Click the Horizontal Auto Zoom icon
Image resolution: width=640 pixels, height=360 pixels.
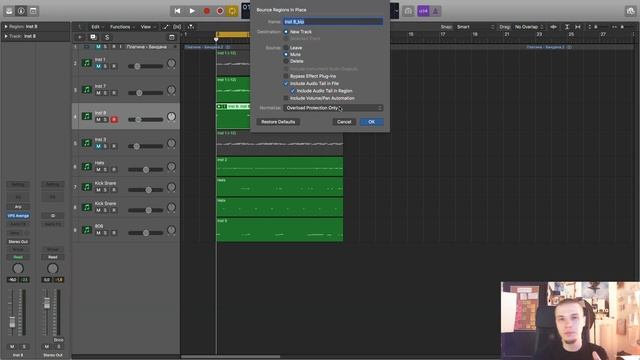point(578,27)
